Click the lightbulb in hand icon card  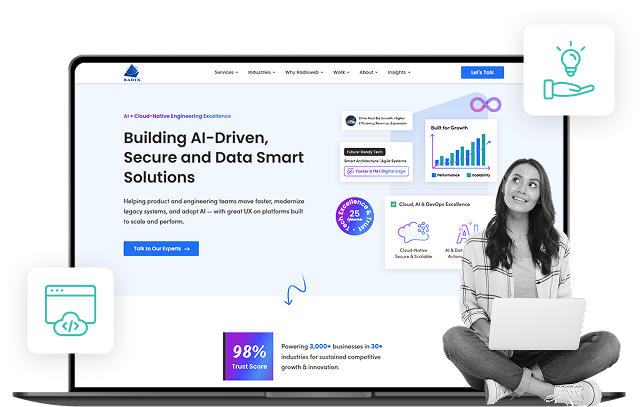point(569,70)
